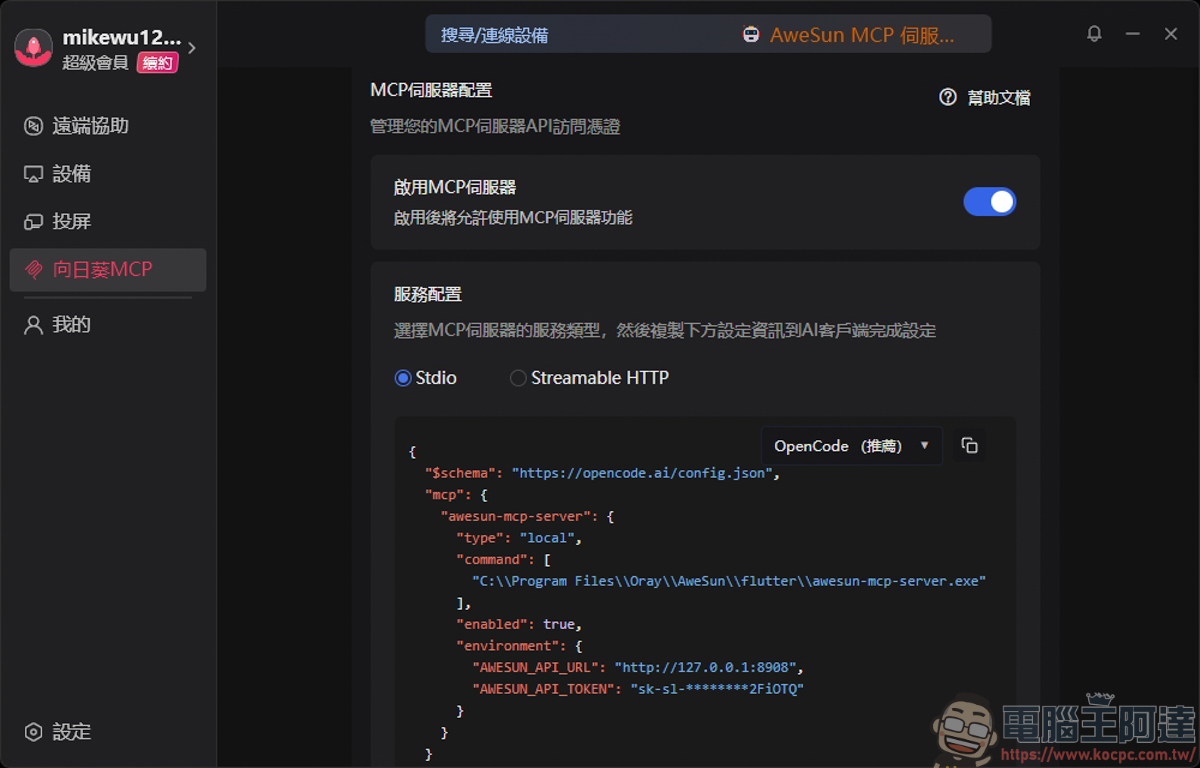Click the robot icon beside AweSun MCP
Screen dimensions: 1200x768
coord(751,35)
